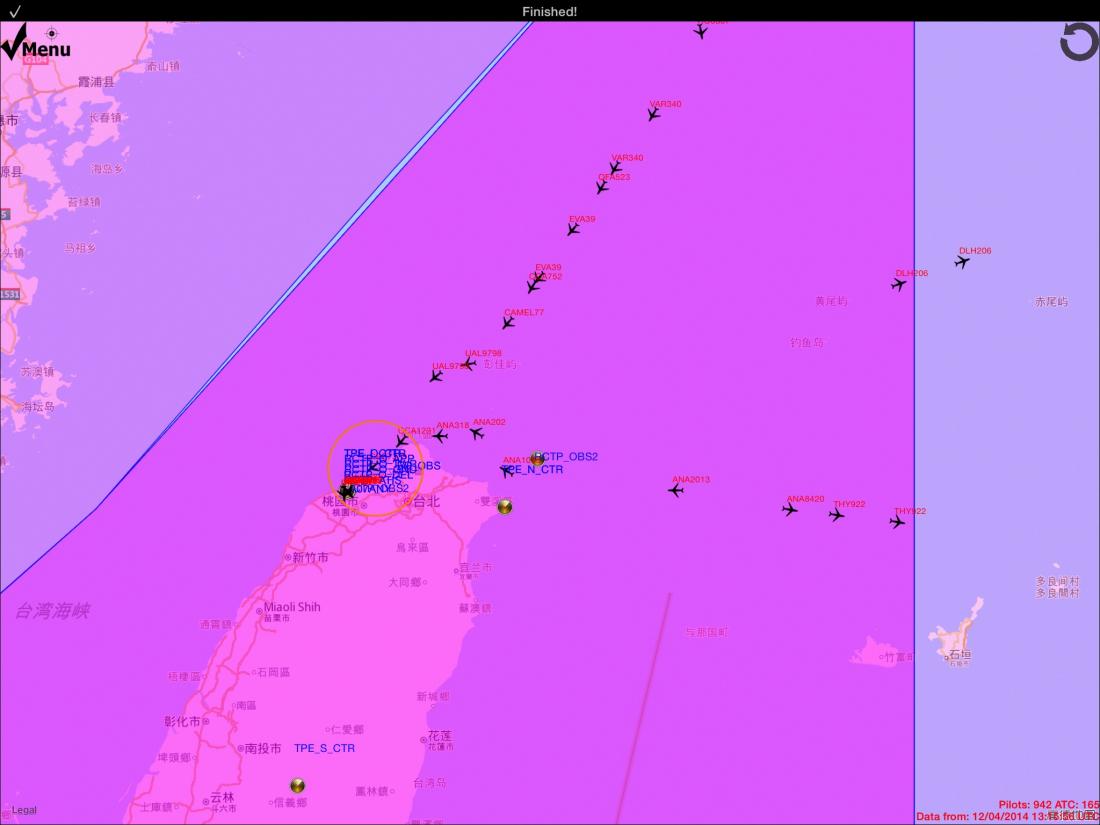Tap the RCTP_OBS2 observer label

tap(567, 457)
